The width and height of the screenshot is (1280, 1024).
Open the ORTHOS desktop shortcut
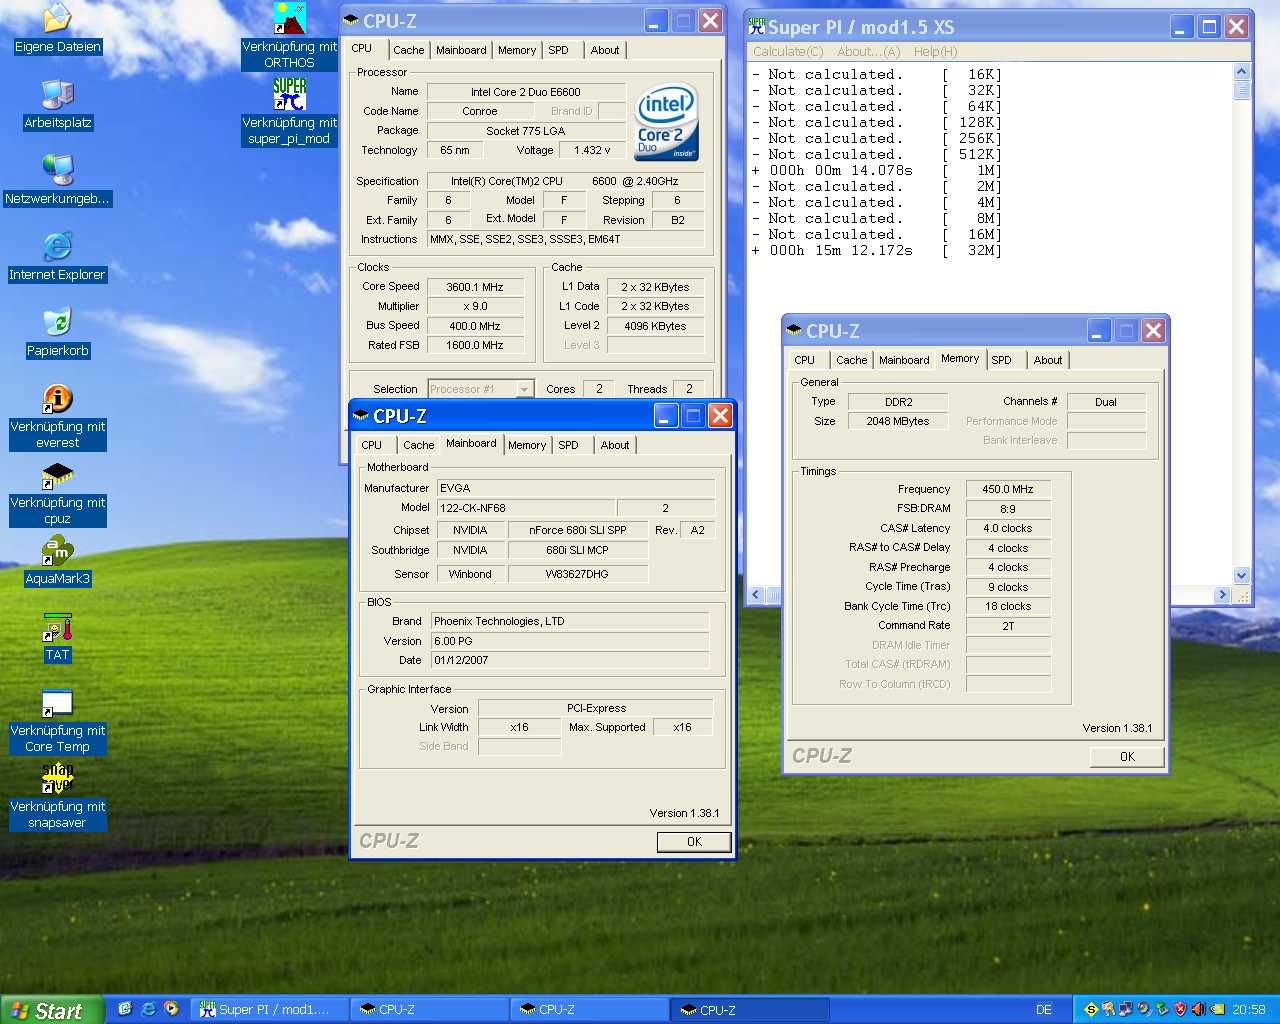pos(289,20)
